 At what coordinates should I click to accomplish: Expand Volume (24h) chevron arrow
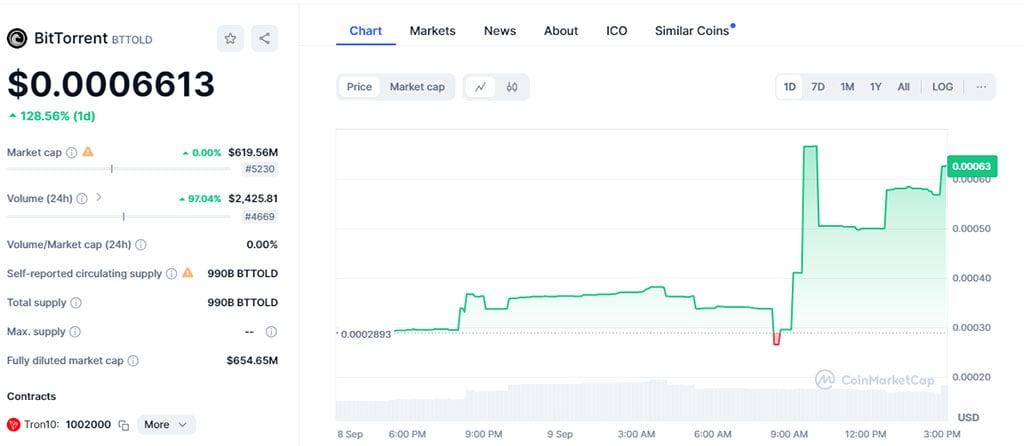(99, 197)
